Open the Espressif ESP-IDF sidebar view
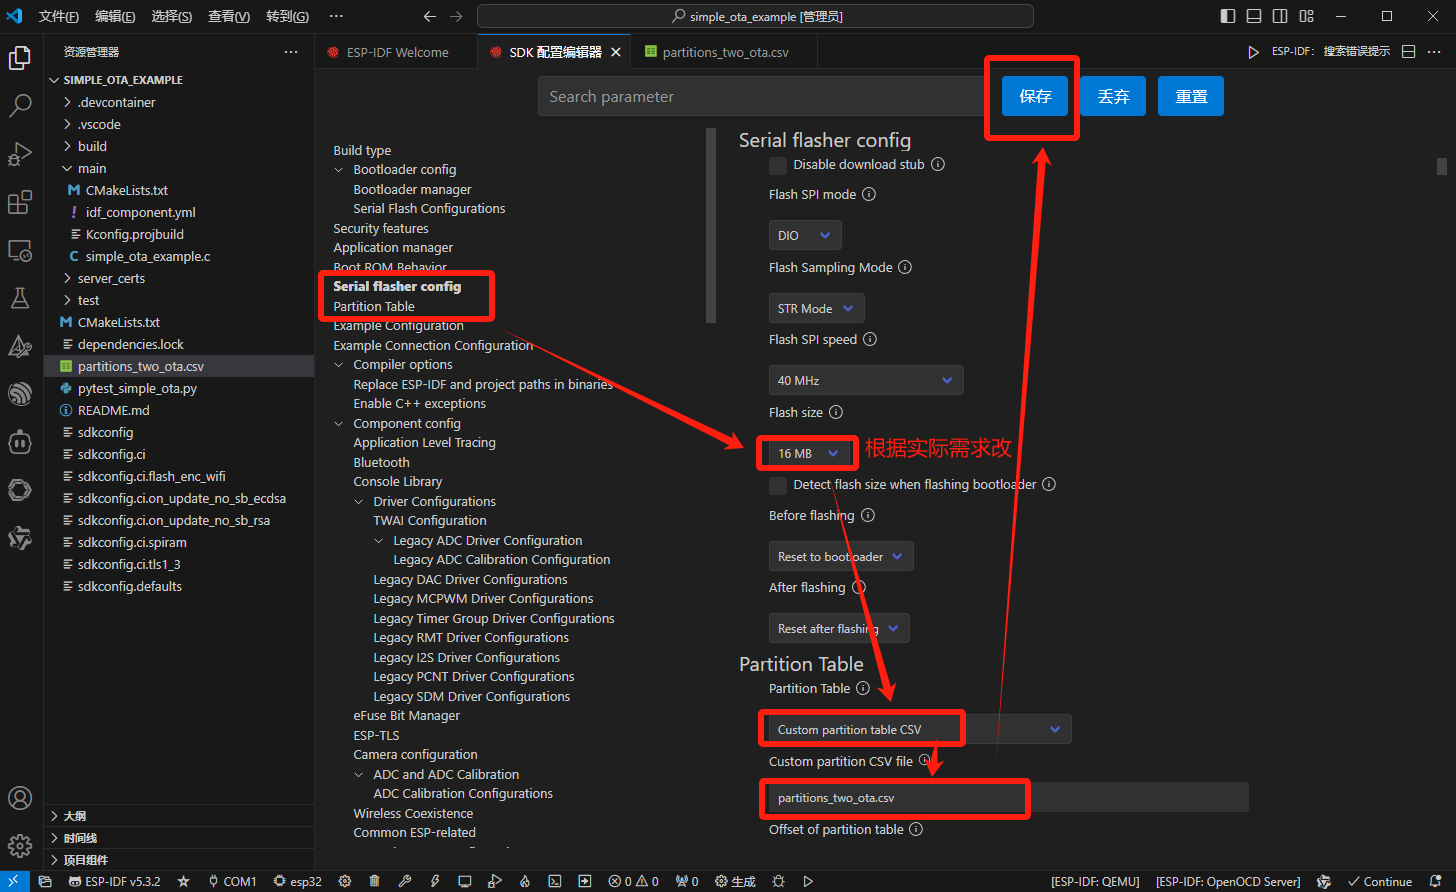Screen dimensions: 1456x892 [x=20, y=394]
